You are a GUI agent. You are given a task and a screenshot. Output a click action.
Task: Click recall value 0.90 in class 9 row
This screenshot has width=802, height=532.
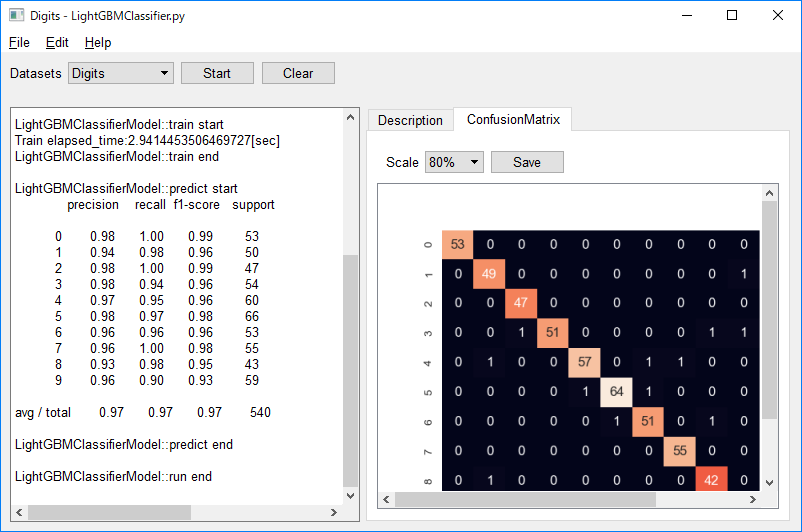151,381
